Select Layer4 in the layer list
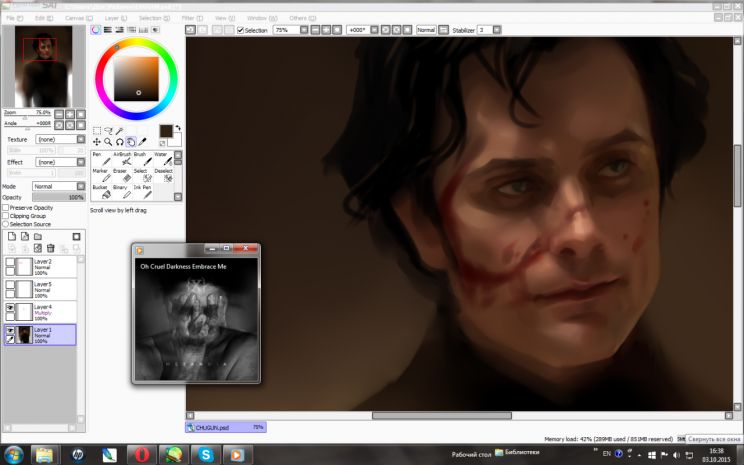744x465 pixels. point(40,312)
